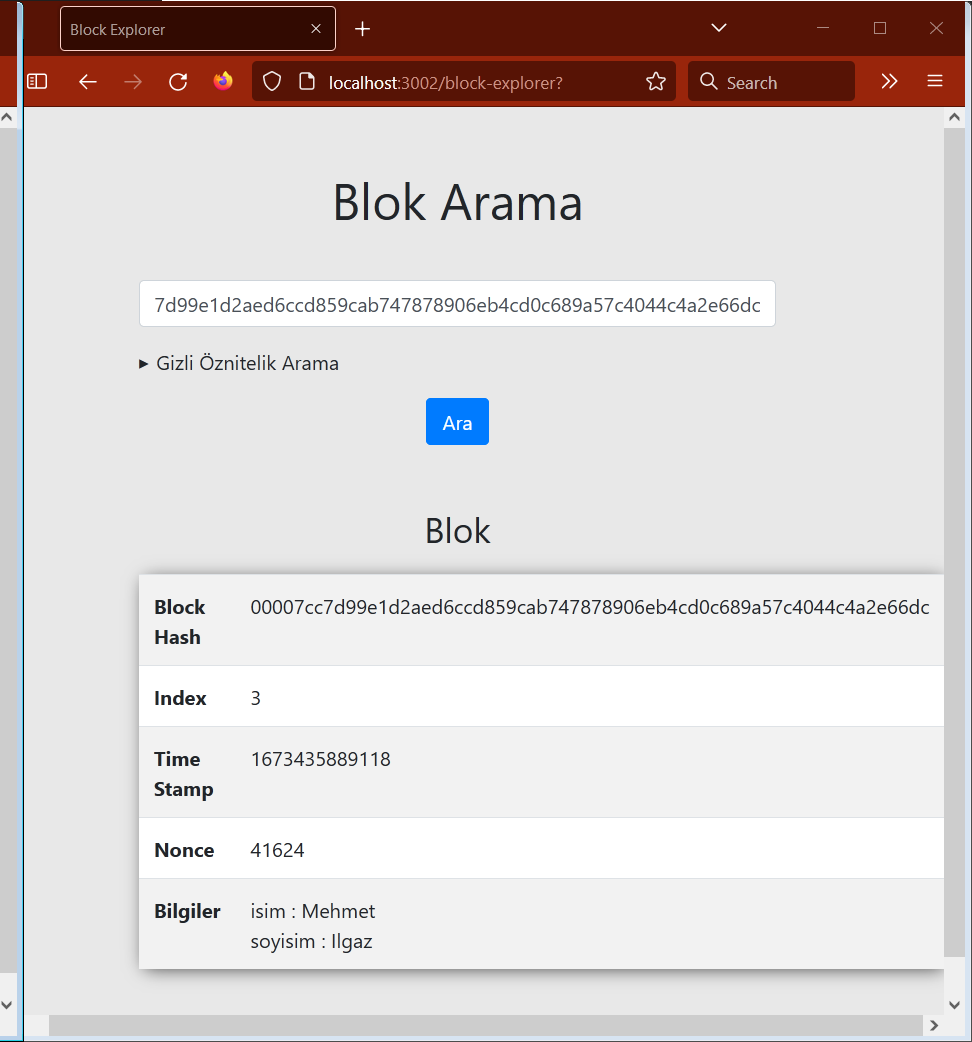The width and height of the screenshot is (972, 1042).
Task: Click the back navigation arrow
Action: 87,82
